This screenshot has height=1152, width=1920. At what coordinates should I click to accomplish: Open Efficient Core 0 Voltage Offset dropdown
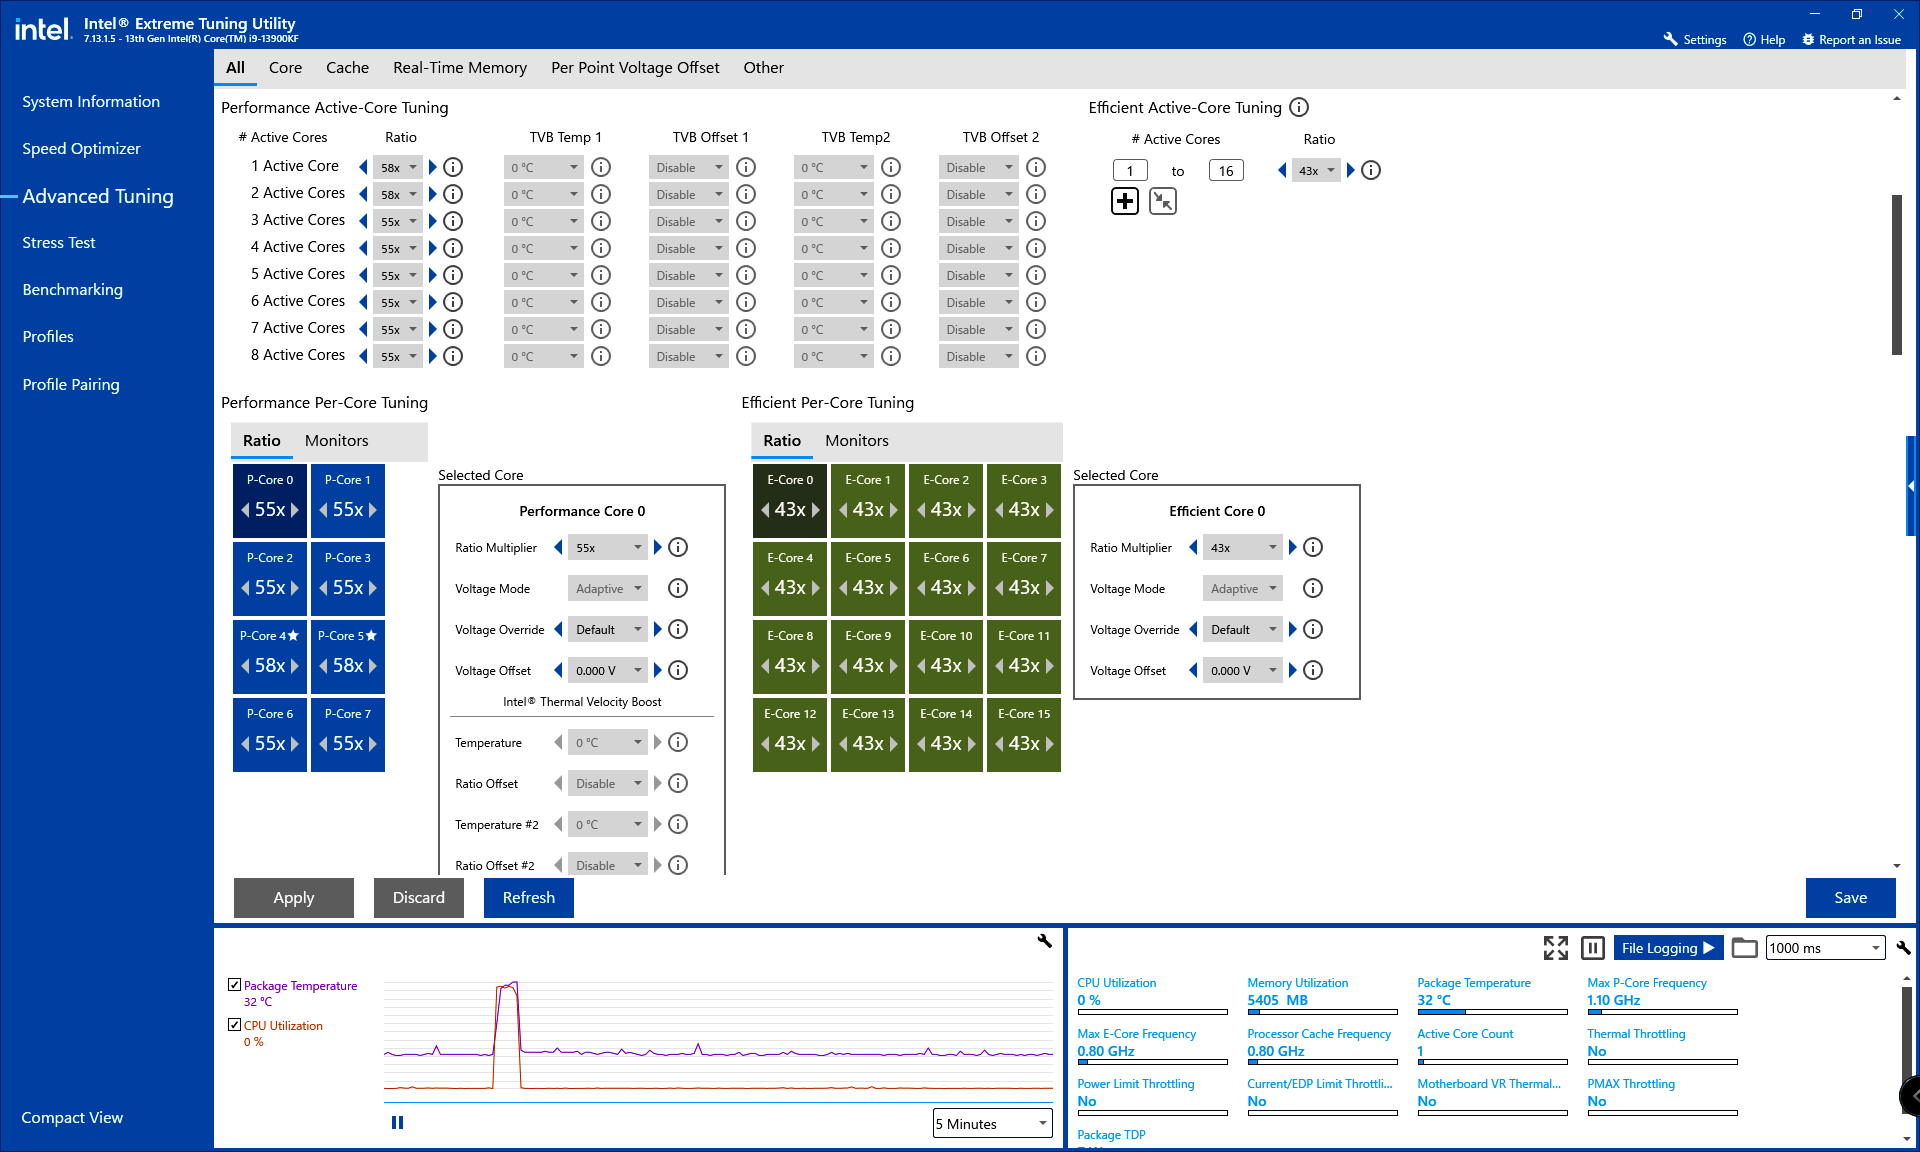point(1243,670)
